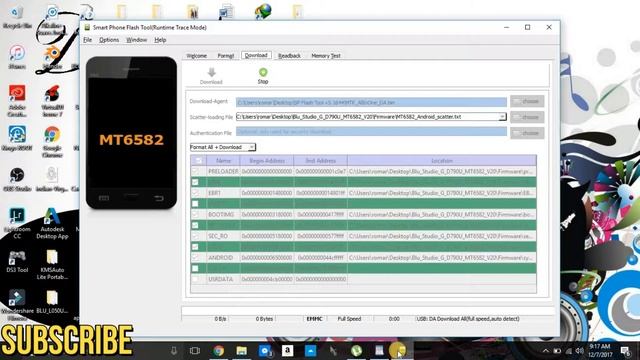Open Lightroom CC desktop shortcut
The height and width of the screenshot is (360, 640).
point(17,223)
